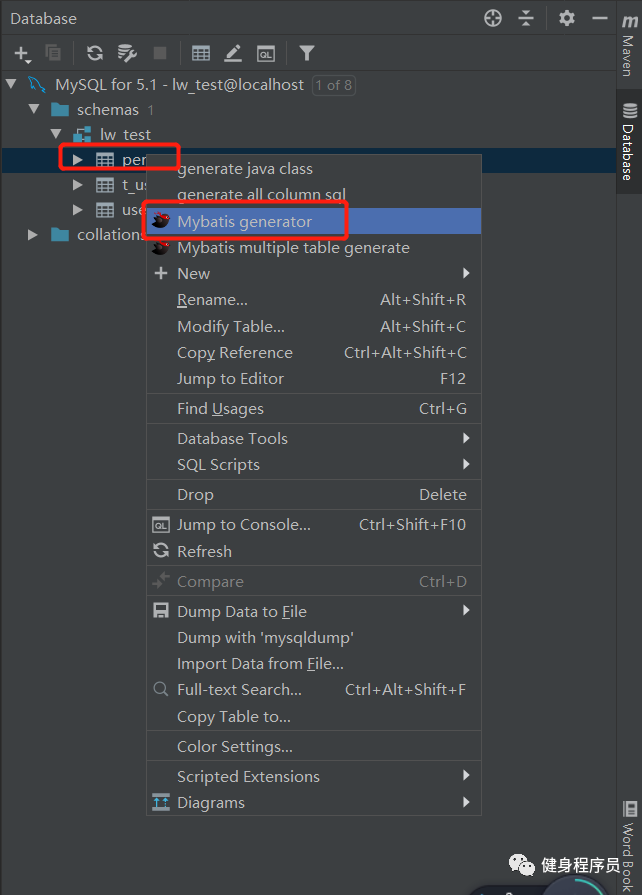Open the query console toolbar icon
Viewport: 642px width, 895px height.
(x=265, y=53)
